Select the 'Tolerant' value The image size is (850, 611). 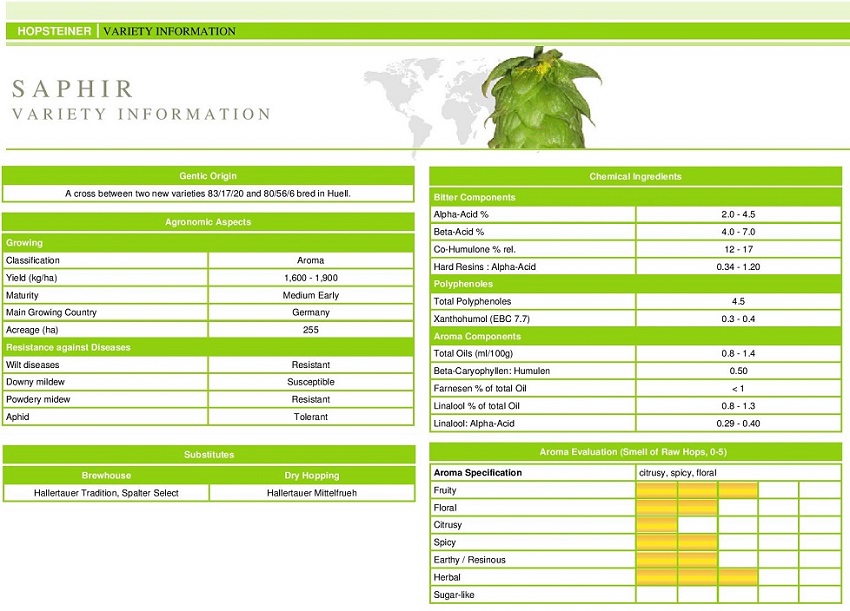pyautogui.click(x=311, y=416)
